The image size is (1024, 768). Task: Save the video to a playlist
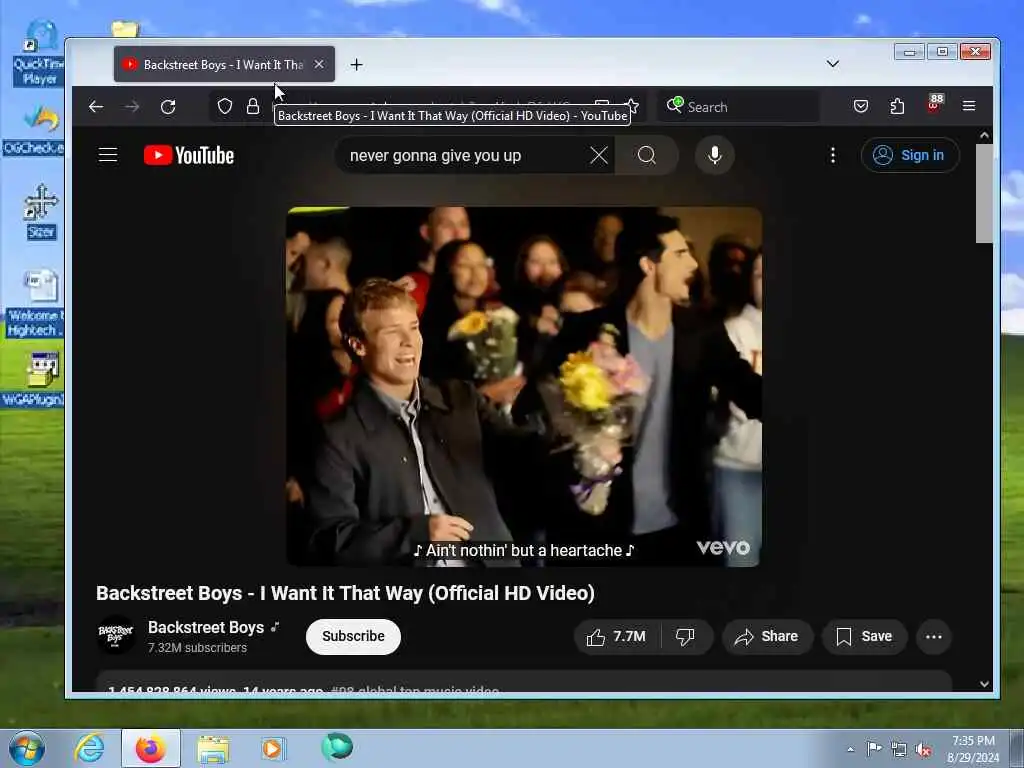[865, 637]
